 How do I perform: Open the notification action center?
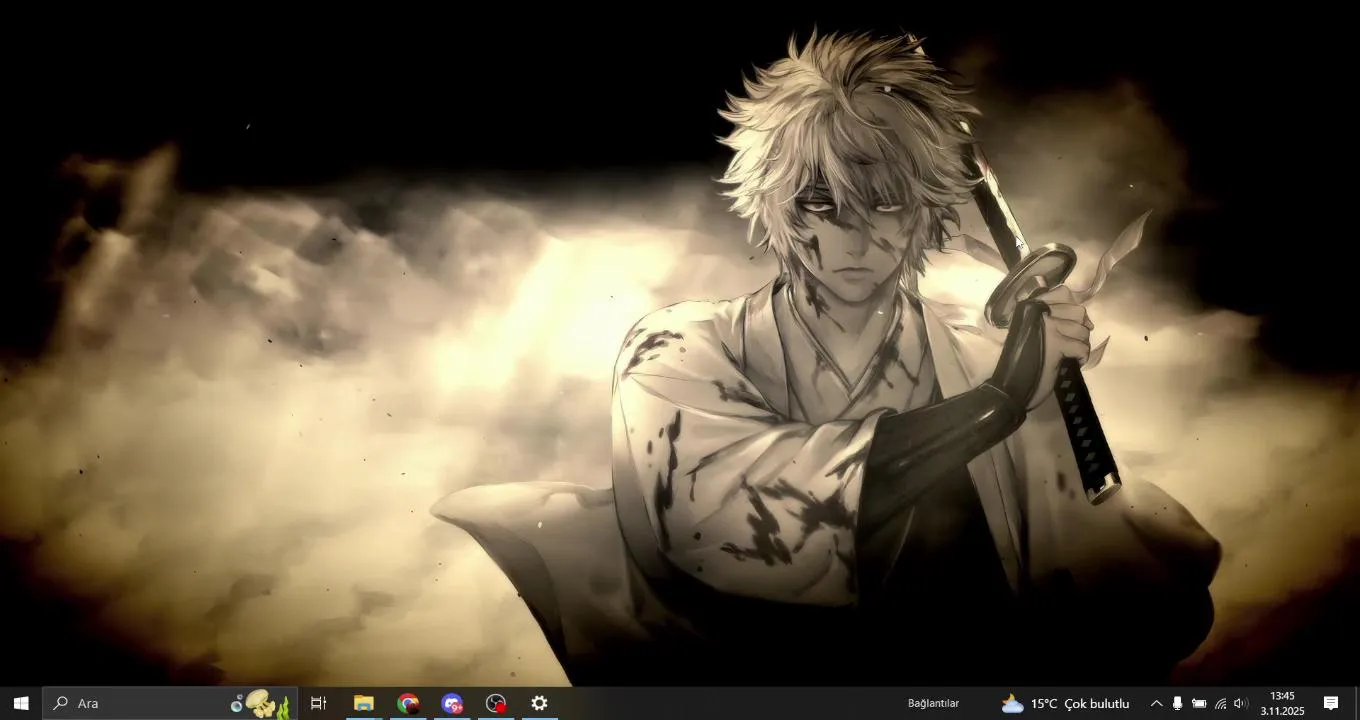click(1331, 703)
